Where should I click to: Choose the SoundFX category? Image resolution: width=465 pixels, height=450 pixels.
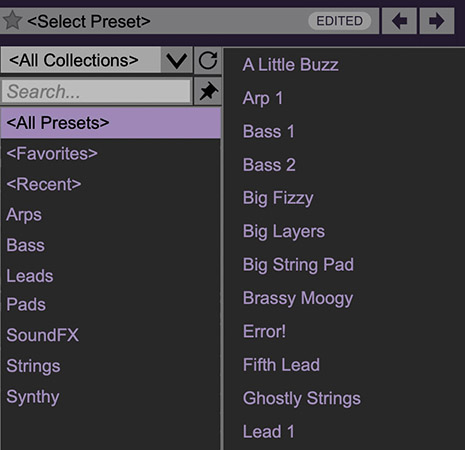[43, 335]
